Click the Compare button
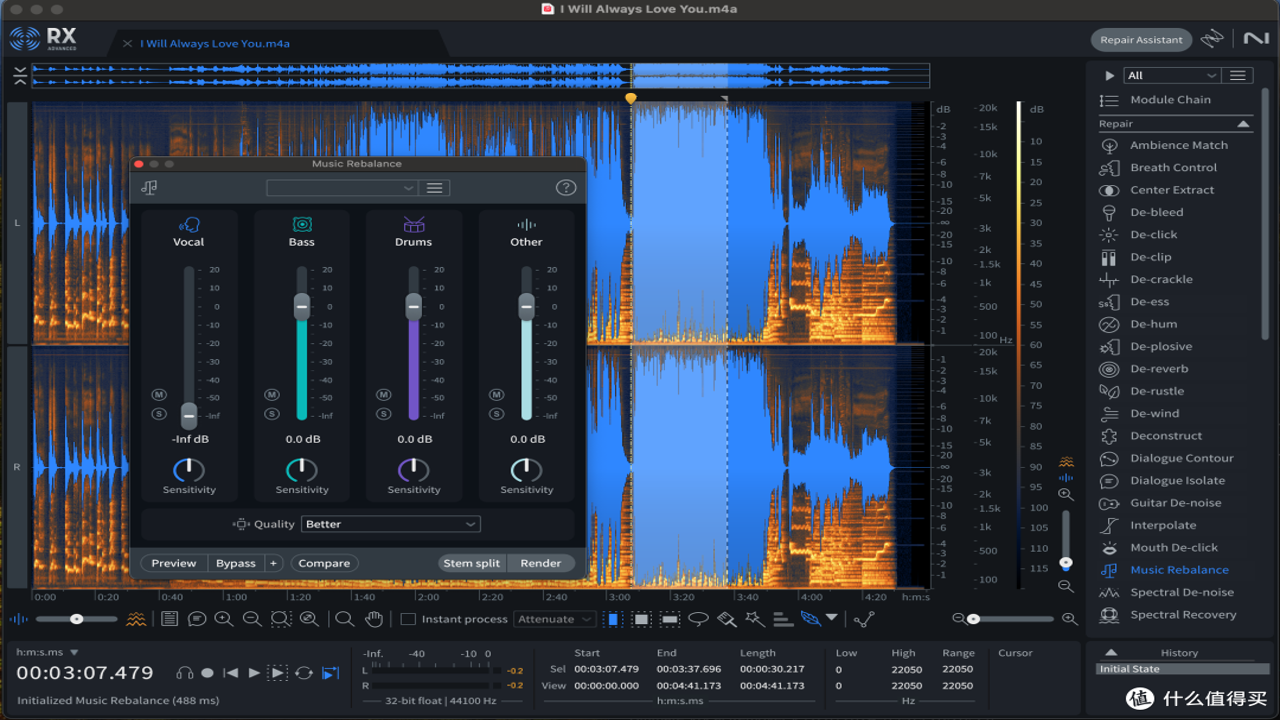1280x720 pixels. (324, 563)
